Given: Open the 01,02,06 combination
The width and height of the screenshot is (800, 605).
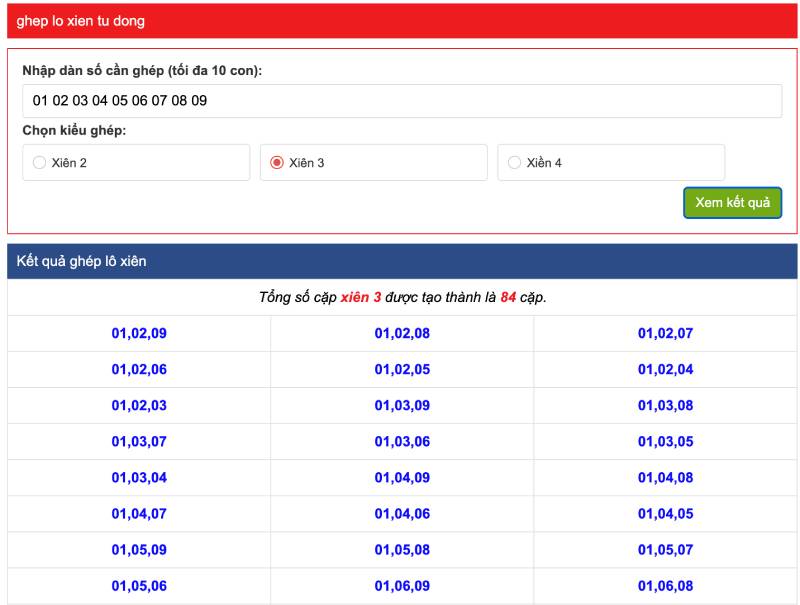Looking at the screenshot, I should [139, 370].
